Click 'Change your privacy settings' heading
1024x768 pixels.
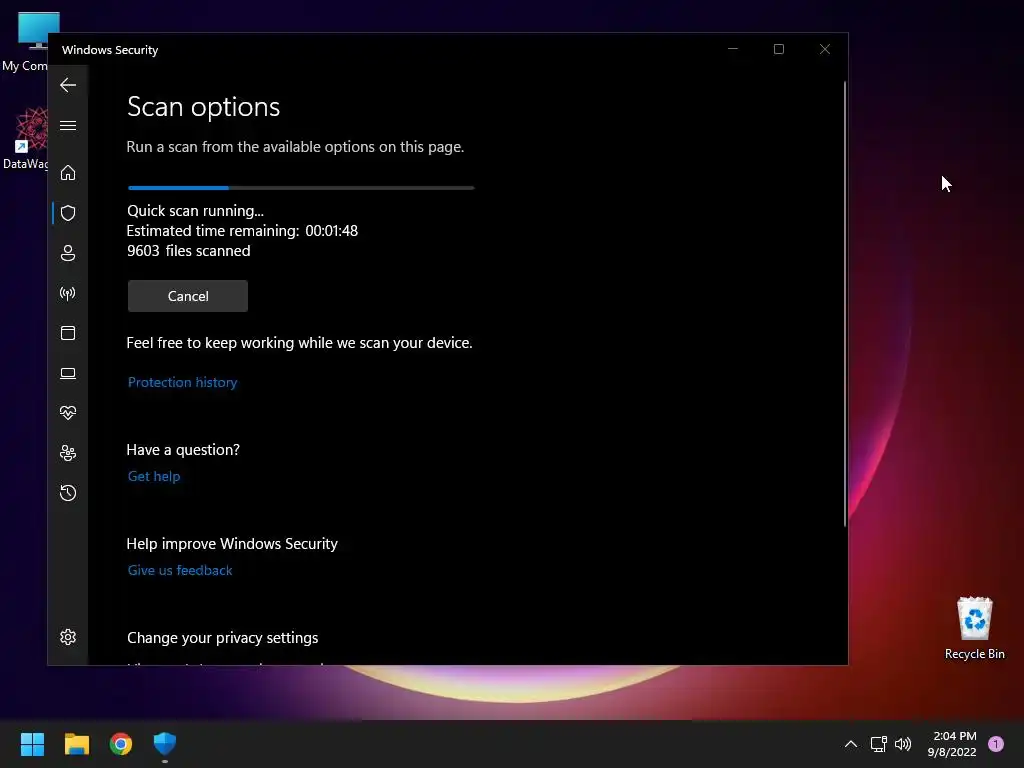tap(223, 637)
